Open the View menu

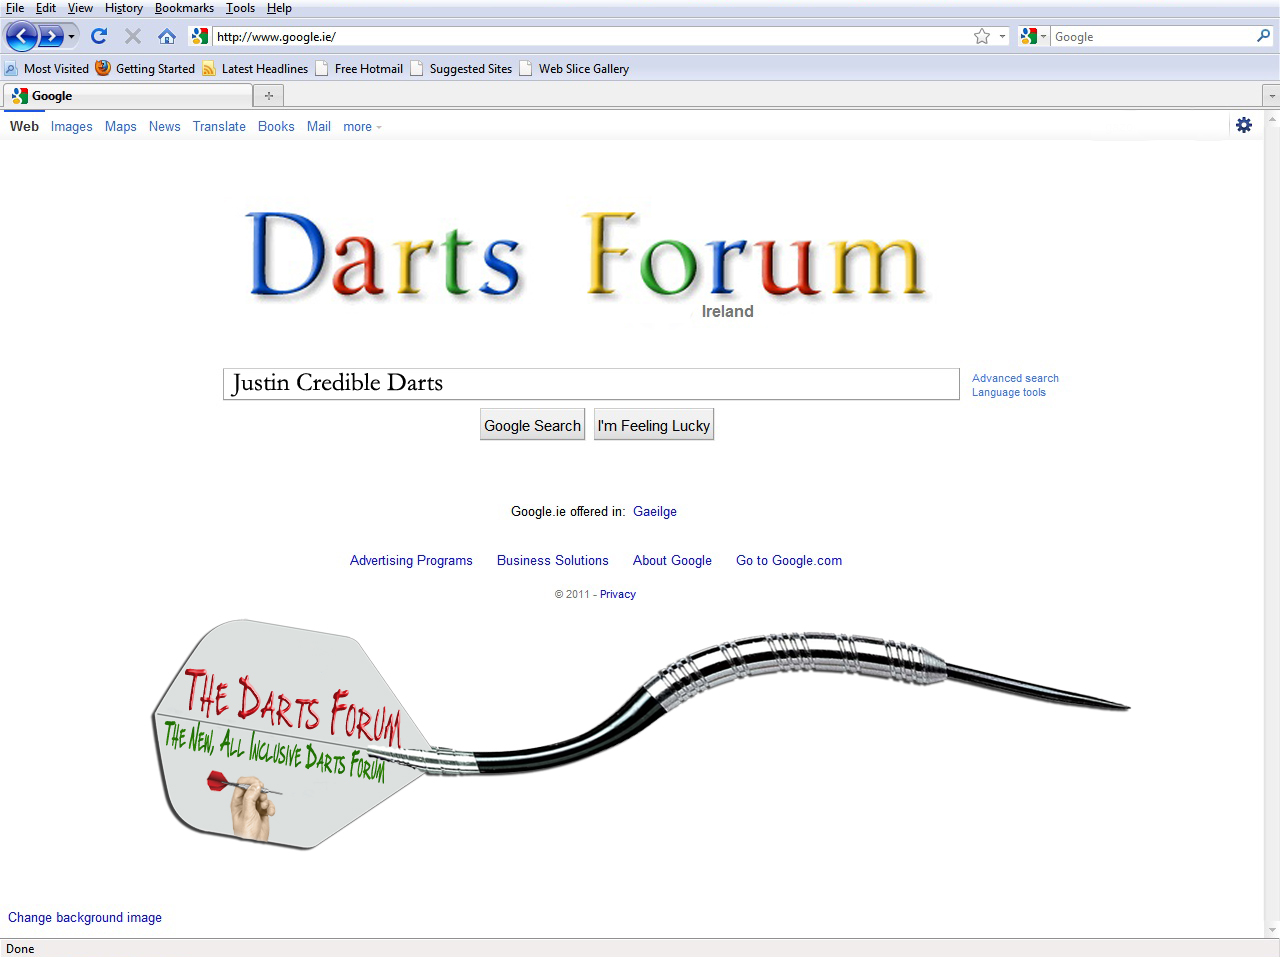80,8
